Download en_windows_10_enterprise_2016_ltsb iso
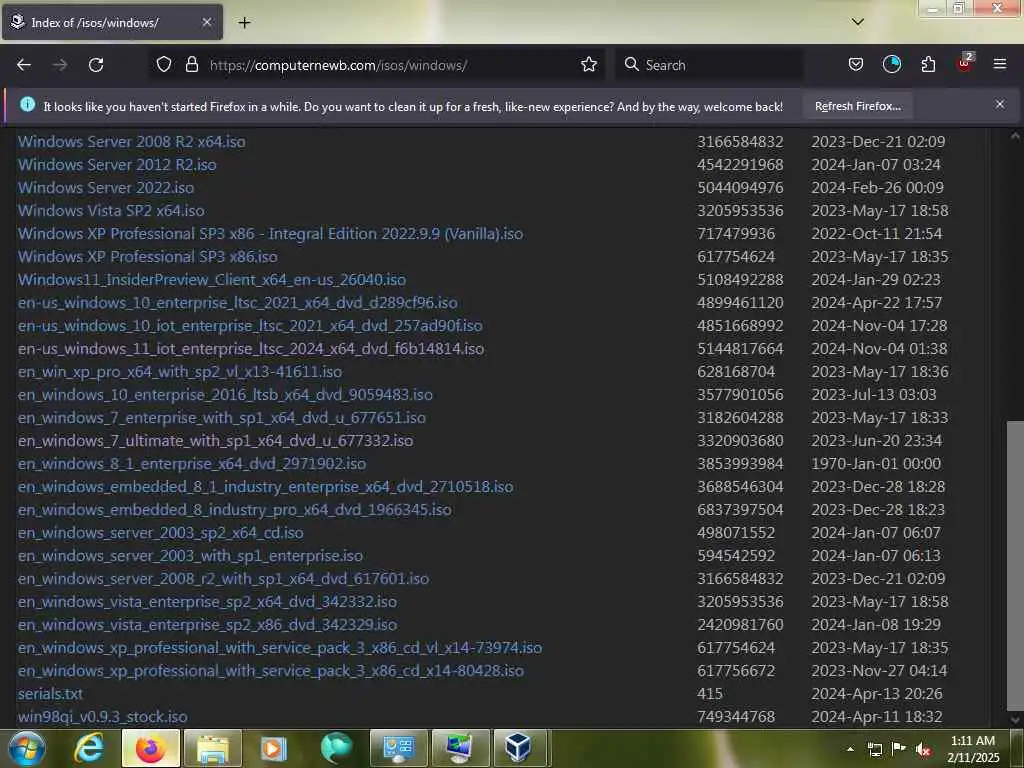The width and height of the screenshot is (1024, 768). click(x=225, y=394)
